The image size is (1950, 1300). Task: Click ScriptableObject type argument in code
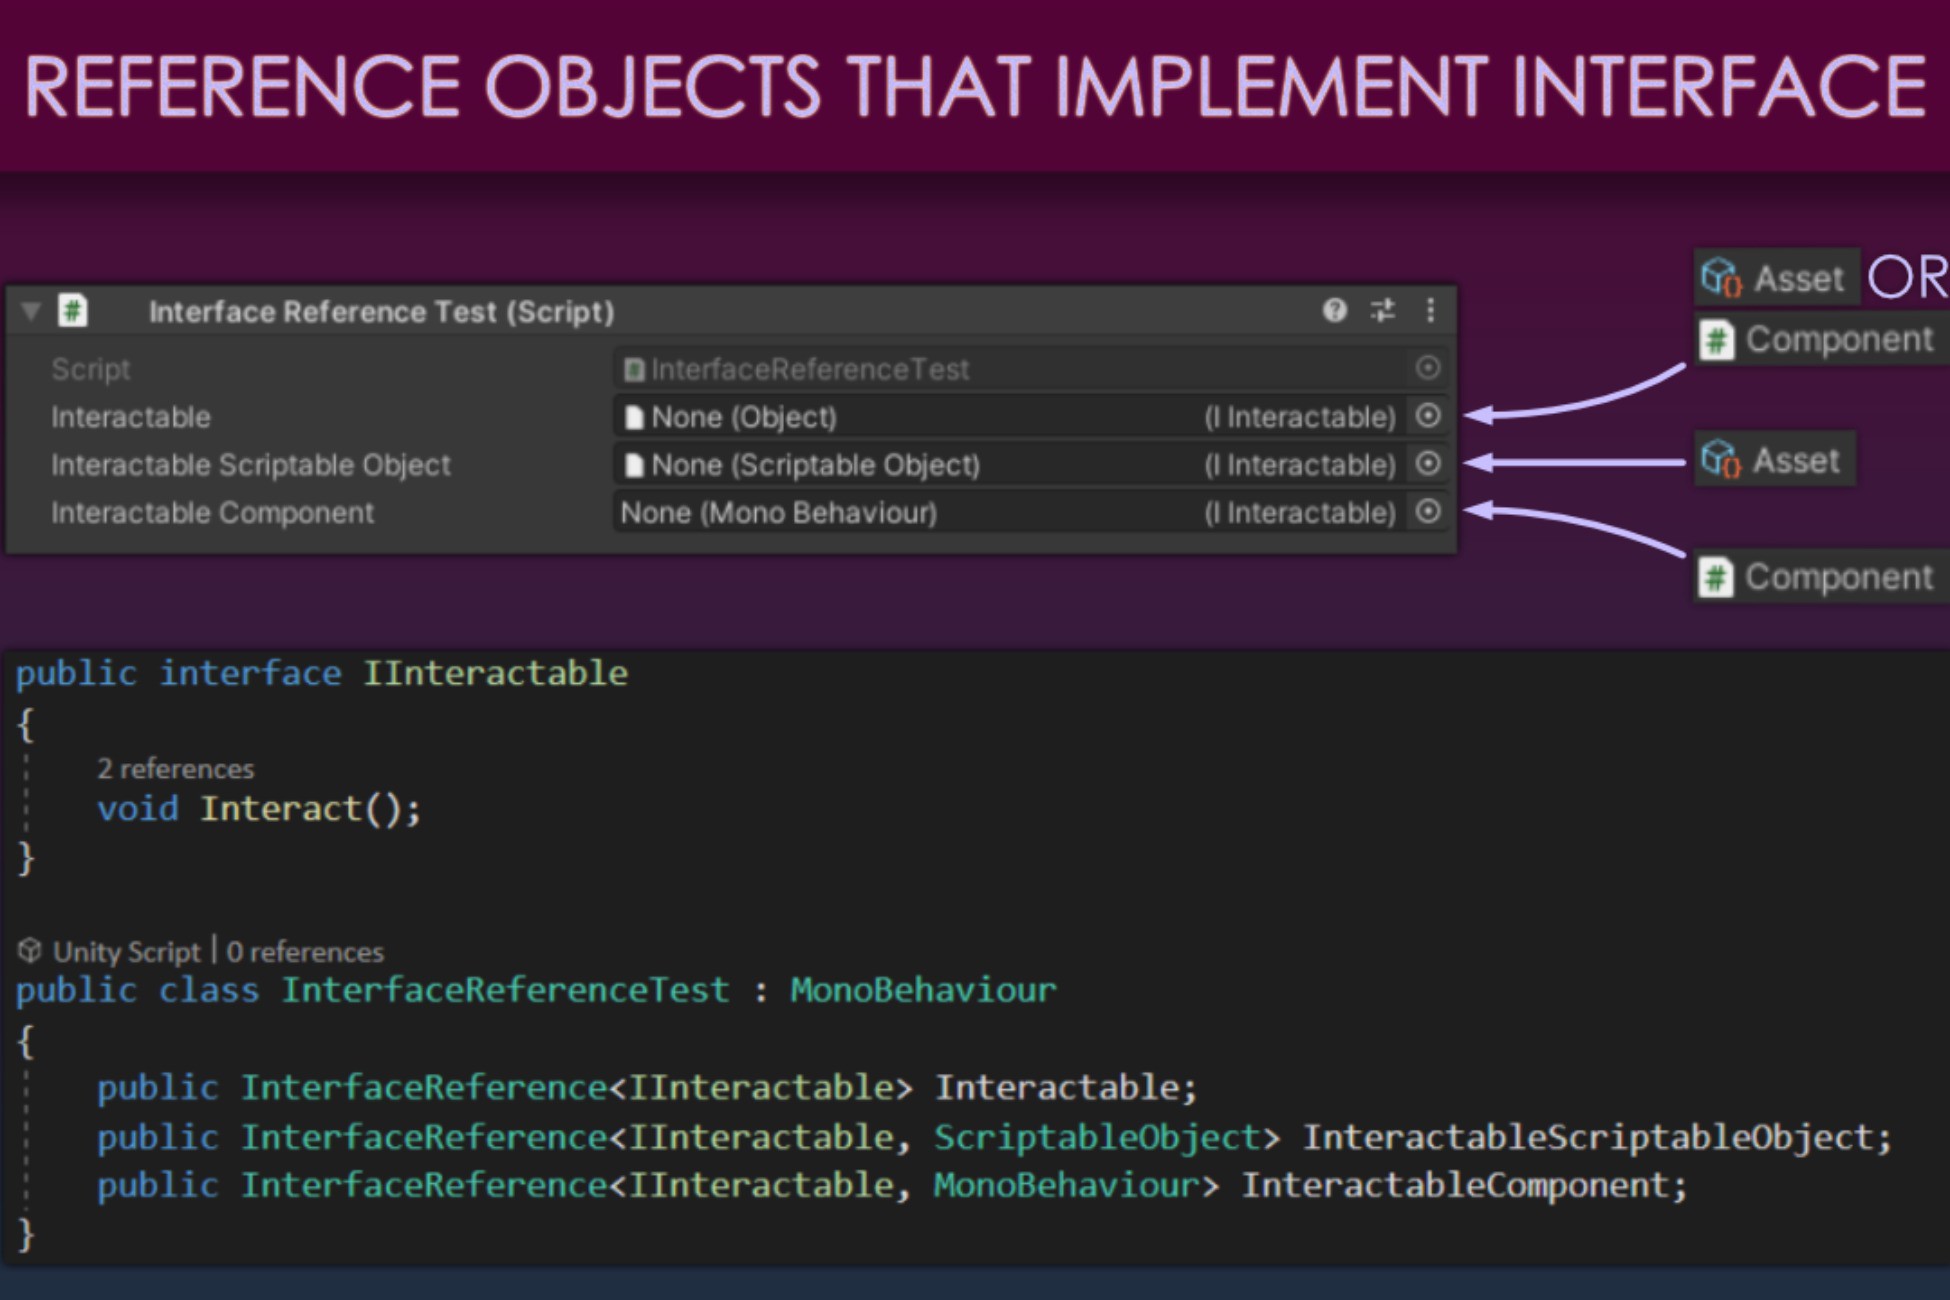1097,1137
